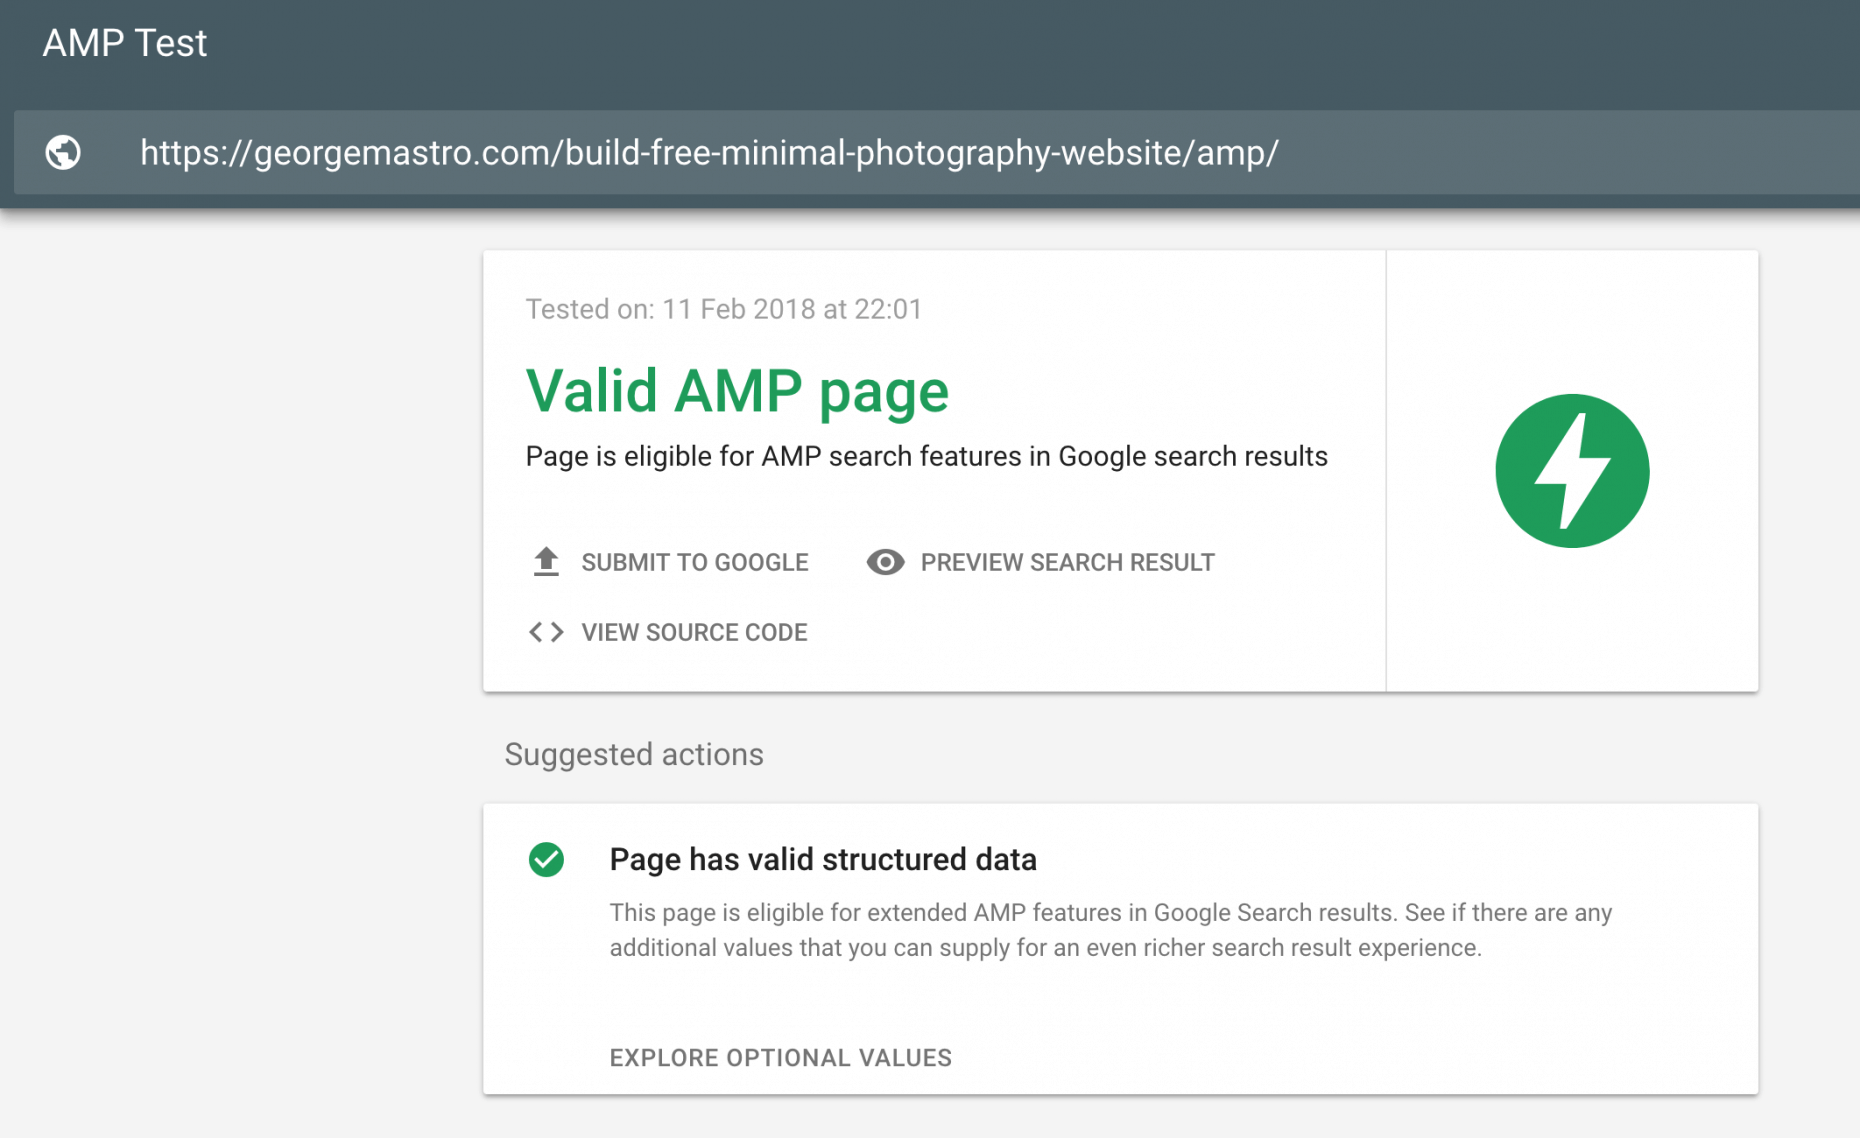This screenshot has height=1138, width=1860.
Task: Select 'Page has valid structured data' title
Action: pos(822,859)
